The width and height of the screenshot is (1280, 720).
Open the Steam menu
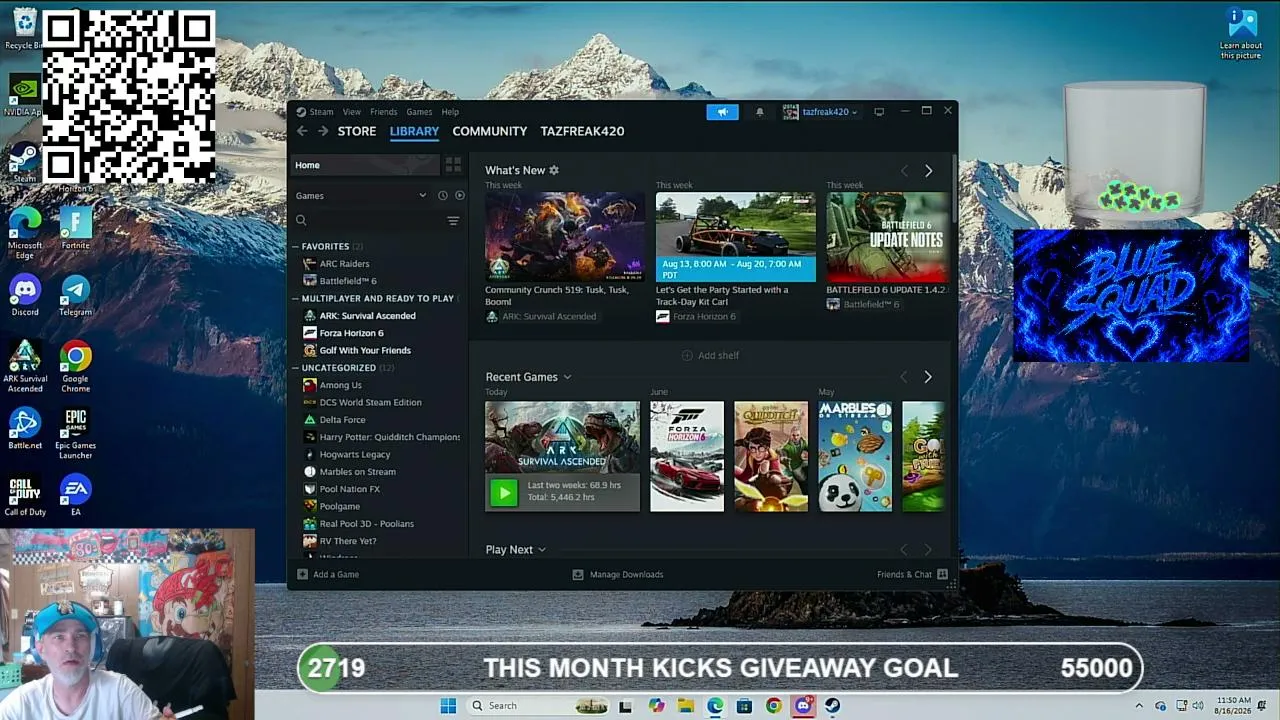point(321,112)
